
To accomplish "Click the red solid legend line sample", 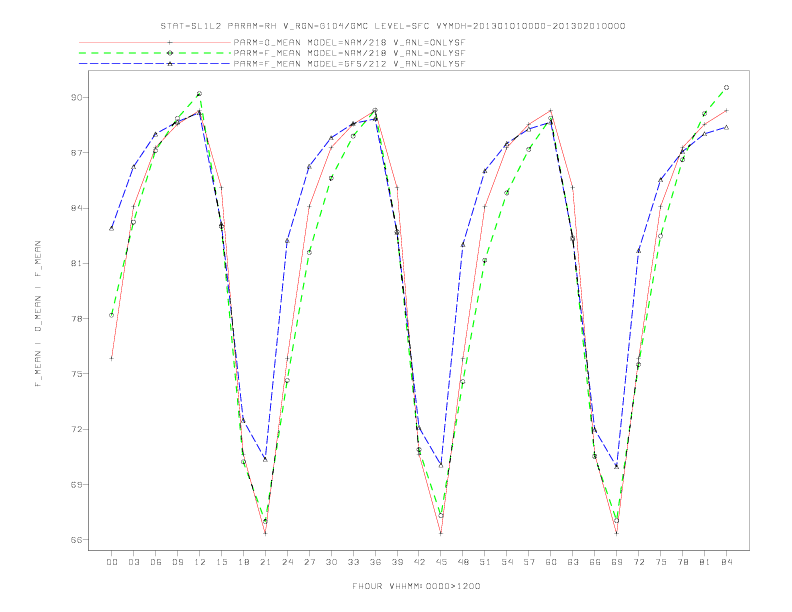I will [x=155, y=43].
